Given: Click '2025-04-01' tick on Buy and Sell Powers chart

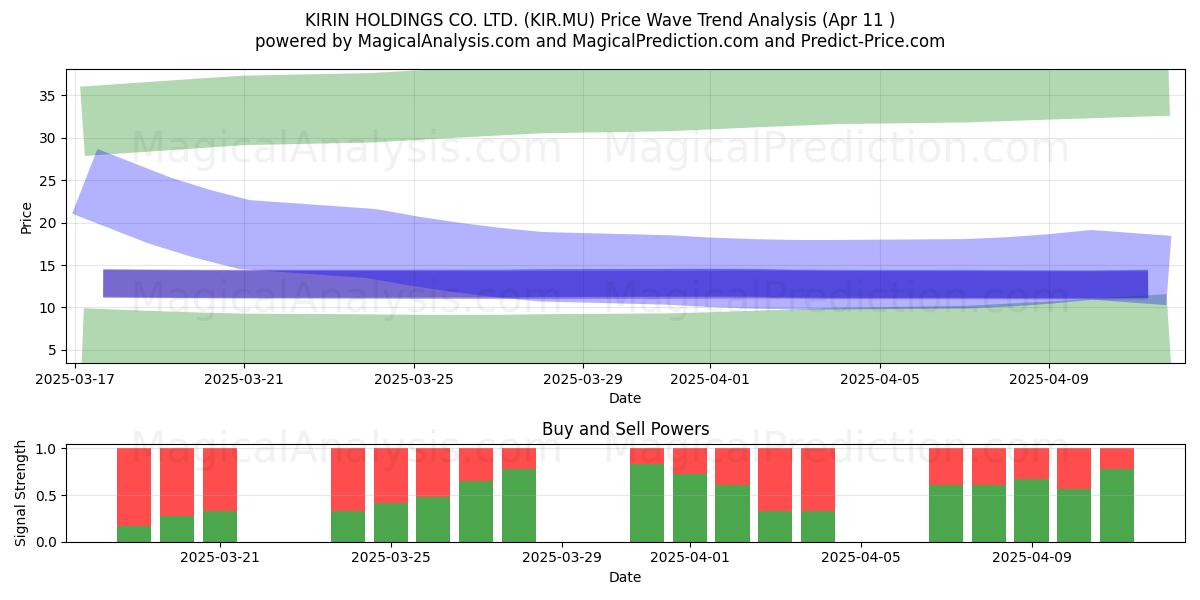Looking at the screenshot, I should click(690, 558).
